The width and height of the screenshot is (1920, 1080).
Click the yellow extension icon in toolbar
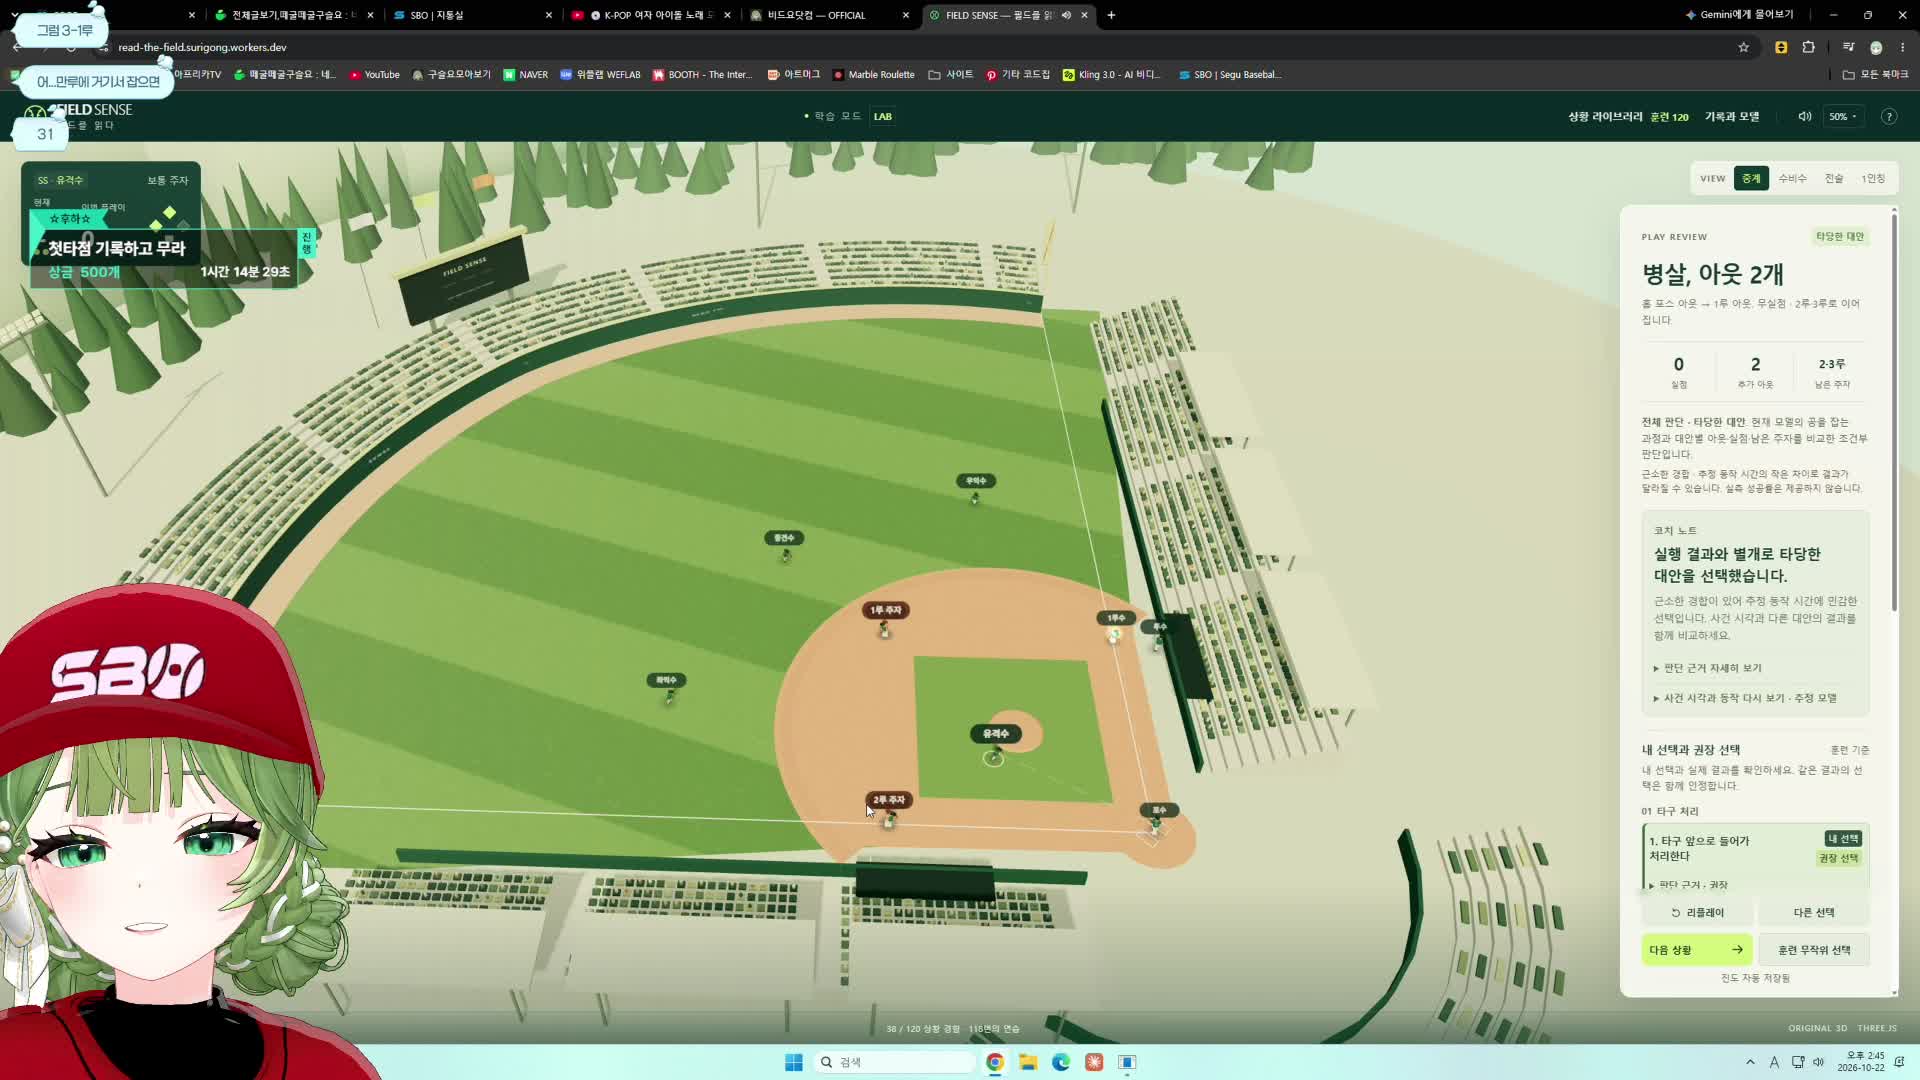tap(1781, 47)
